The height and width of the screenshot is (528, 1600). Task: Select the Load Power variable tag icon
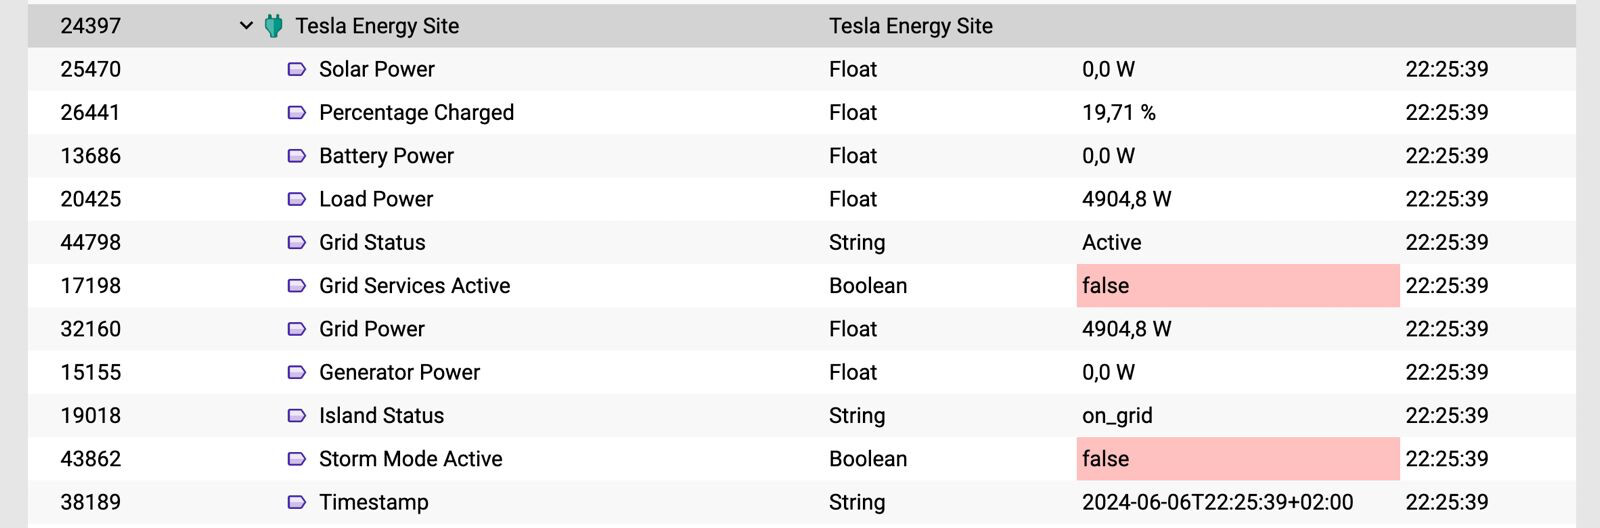(x=297, y=199)
